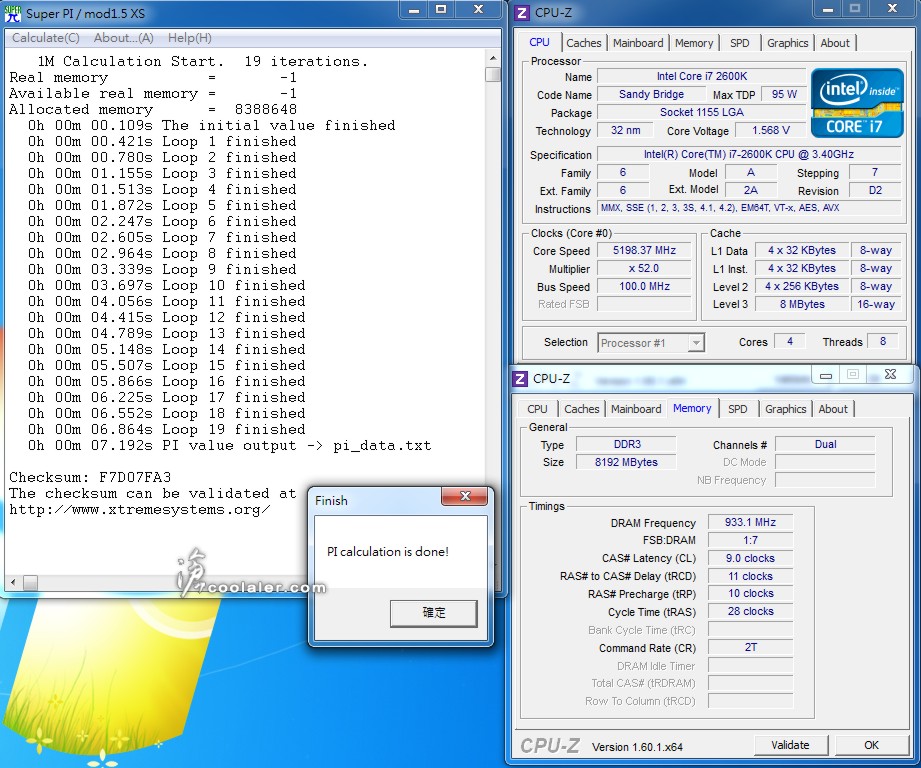Click the Code Name value "Sandy Bridge"
The width and height of the screenshot is (921, 768).
click(x=651, y=95)
